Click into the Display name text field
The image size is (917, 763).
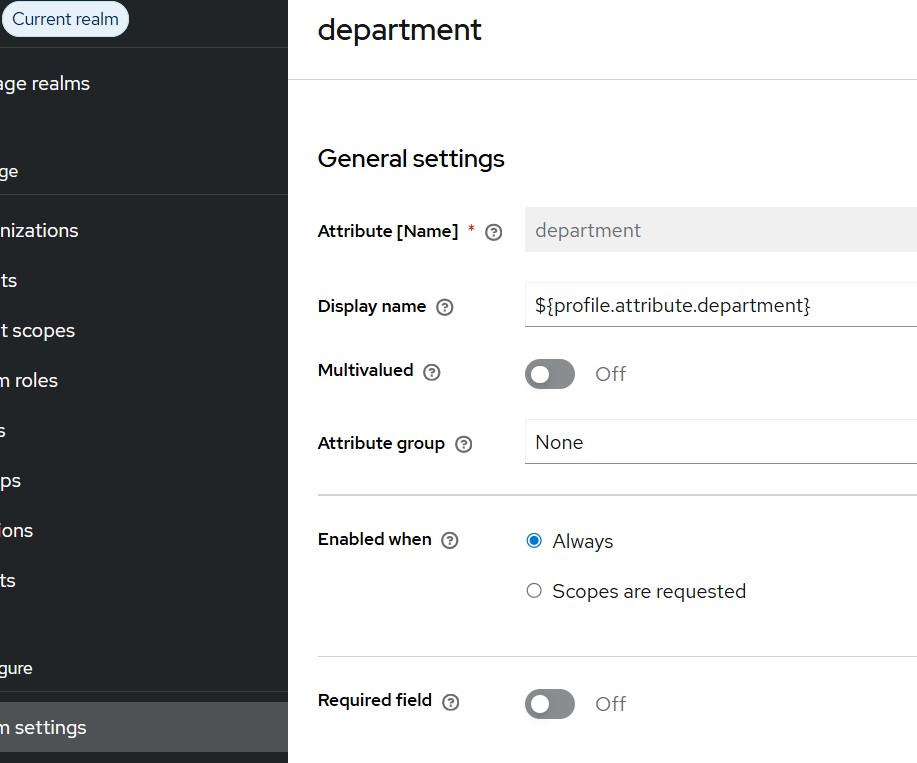720,305
